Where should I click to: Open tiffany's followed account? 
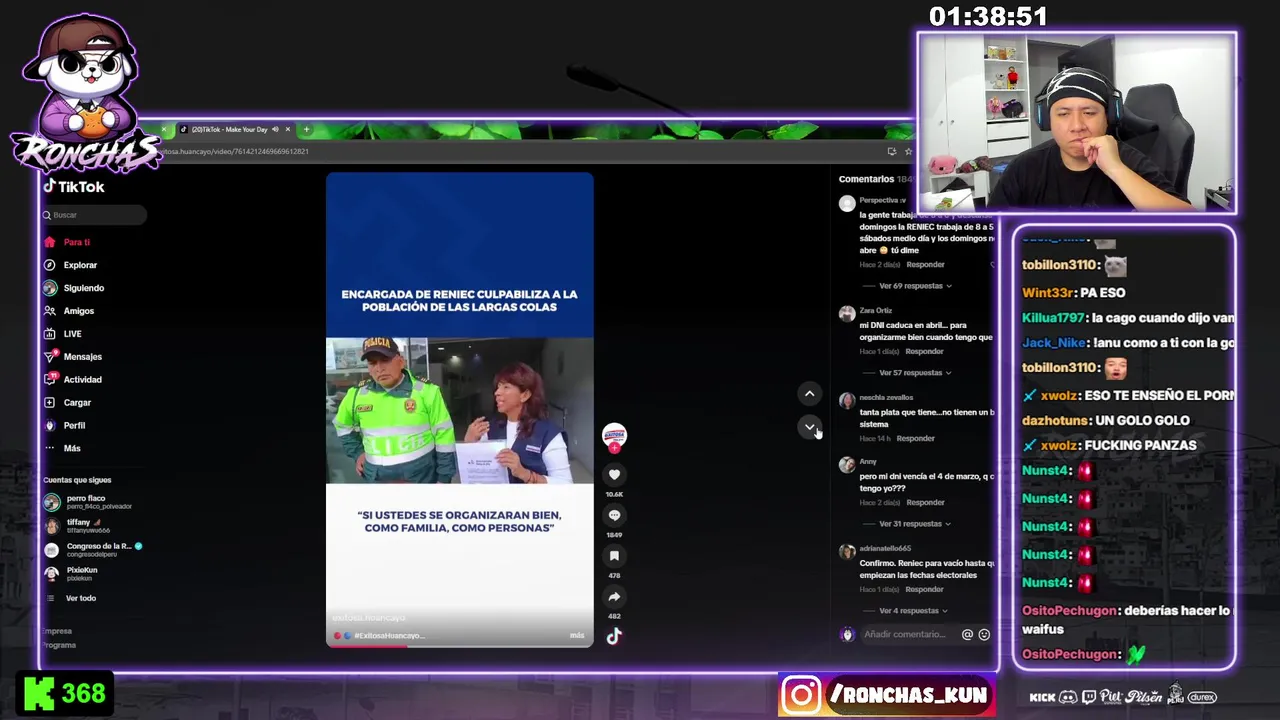80,526
